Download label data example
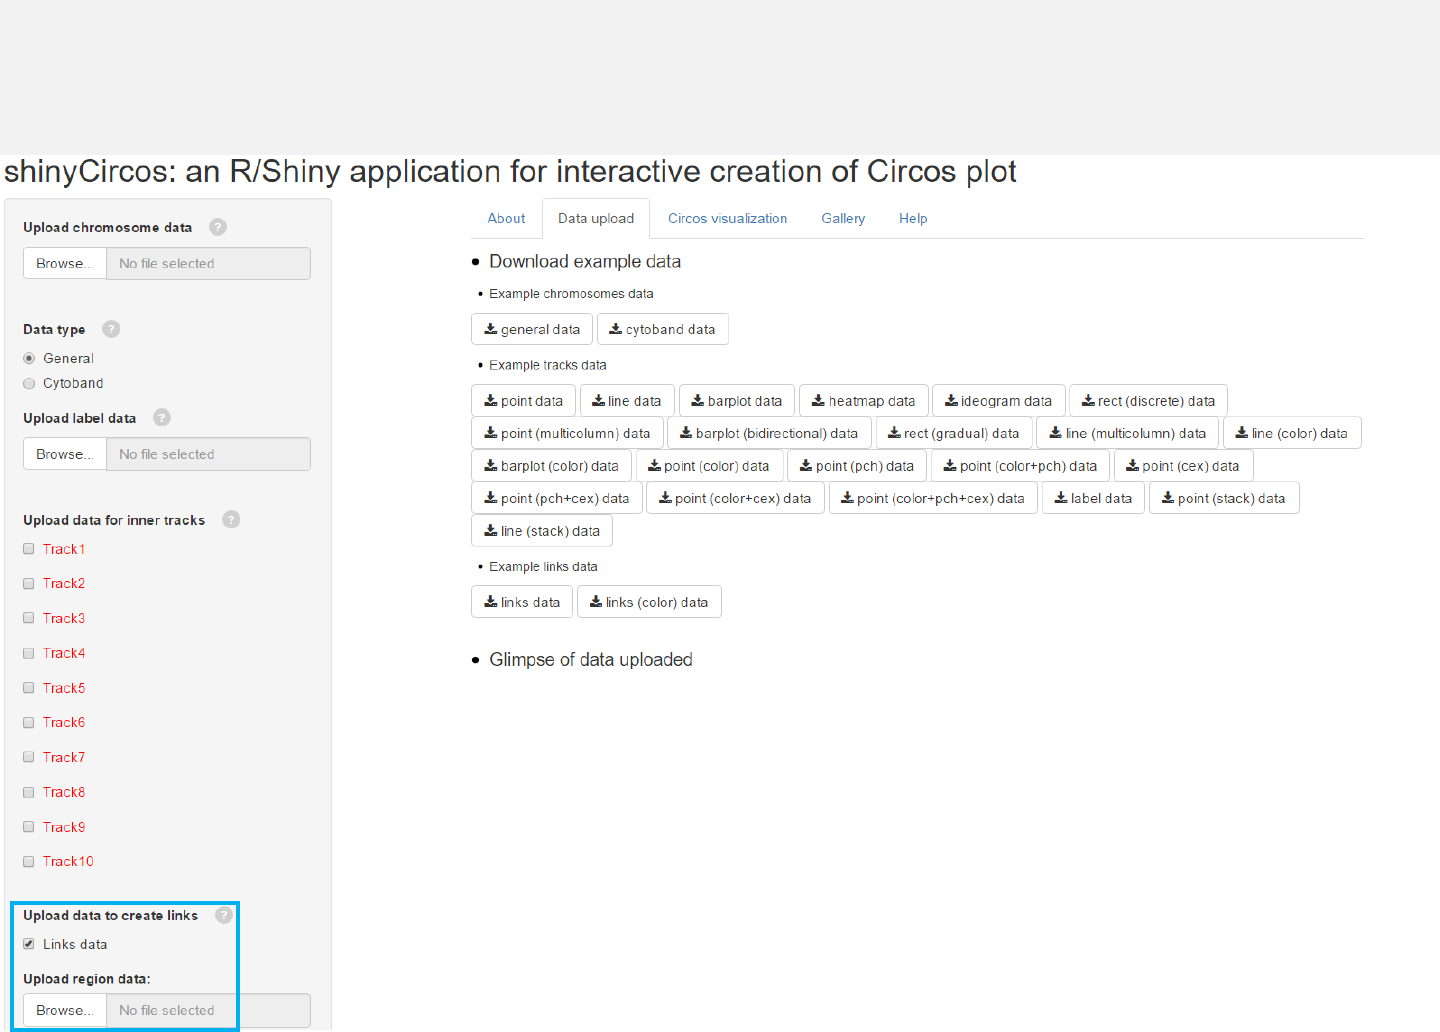 pos(1093,498)
